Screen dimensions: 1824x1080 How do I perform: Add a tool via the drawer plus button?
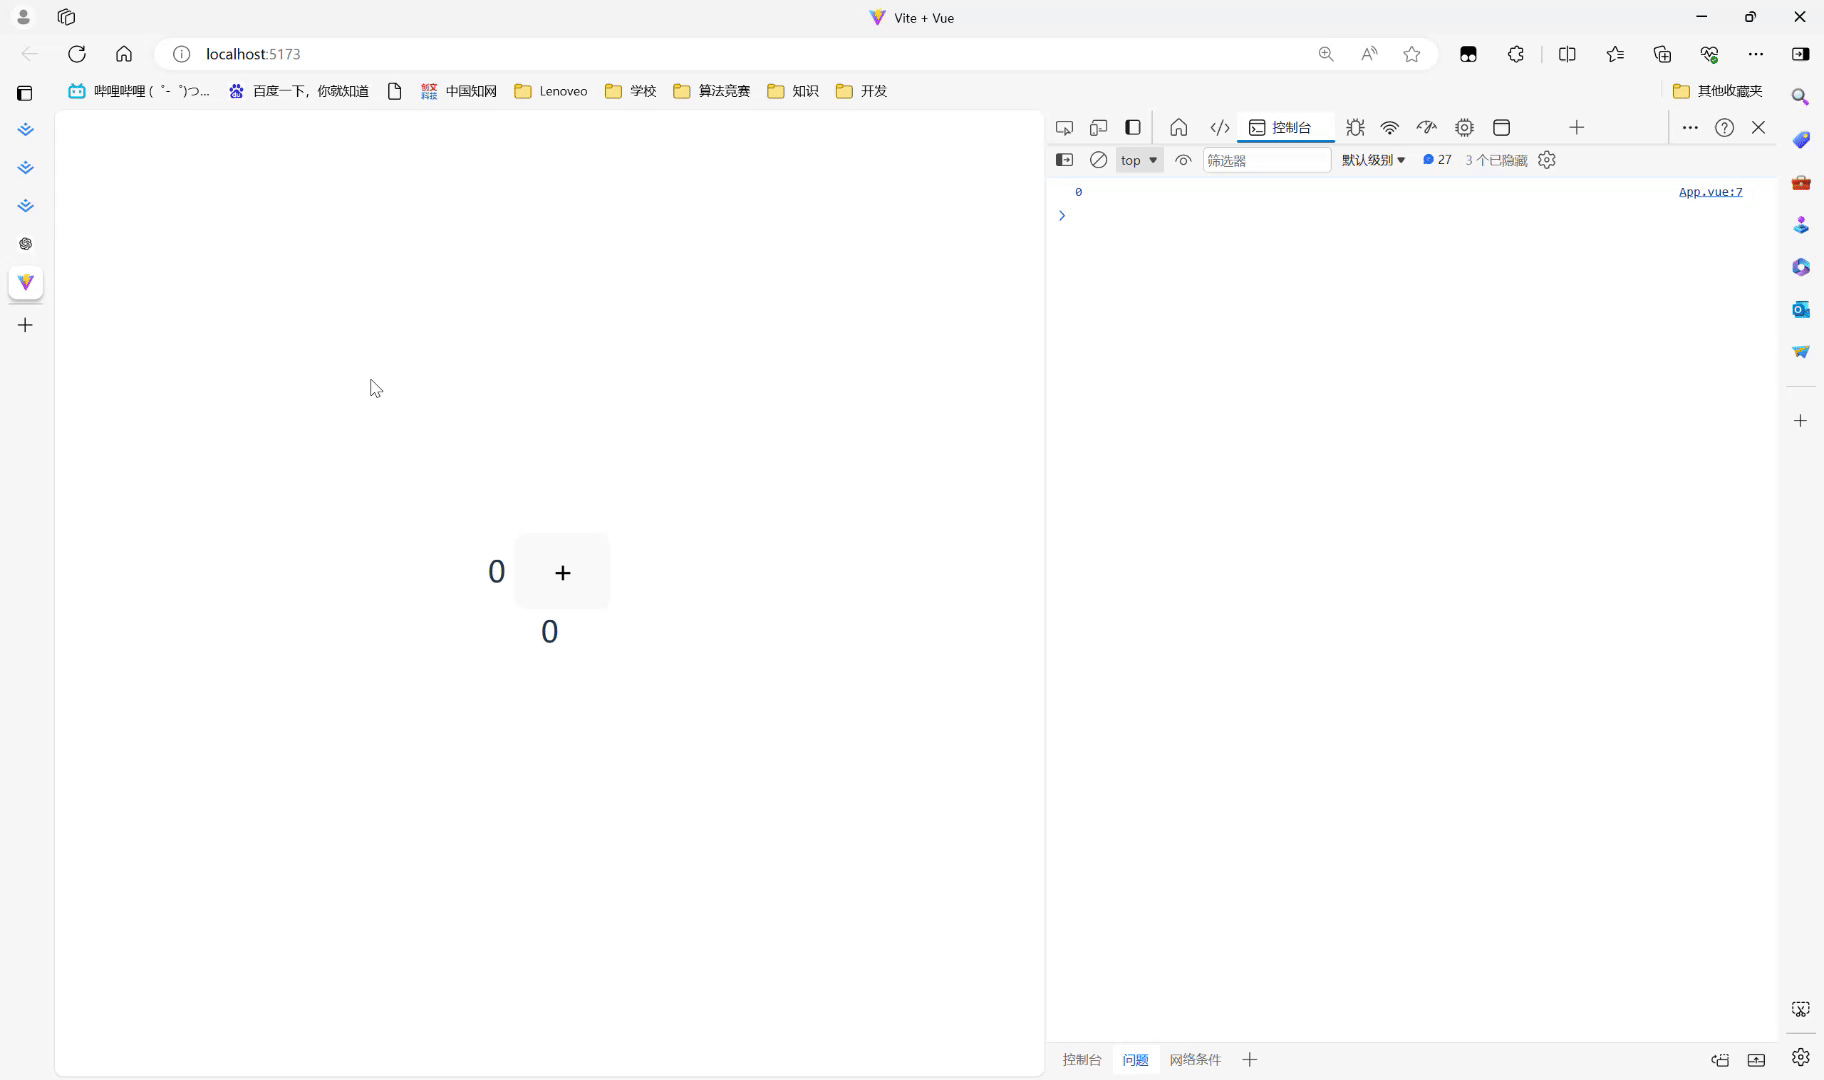click(x=1250, y=1060)
